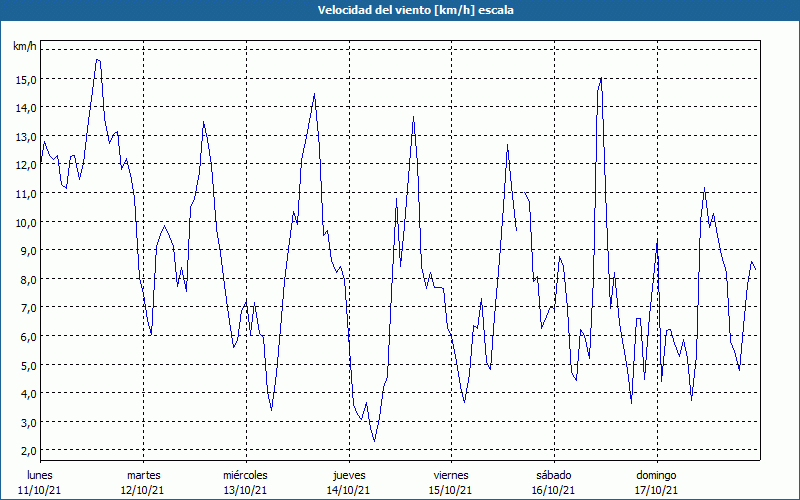This screenshot has width=800, height=500.
Task: Click the 'km/h' unit label
Action: (25, 46)
